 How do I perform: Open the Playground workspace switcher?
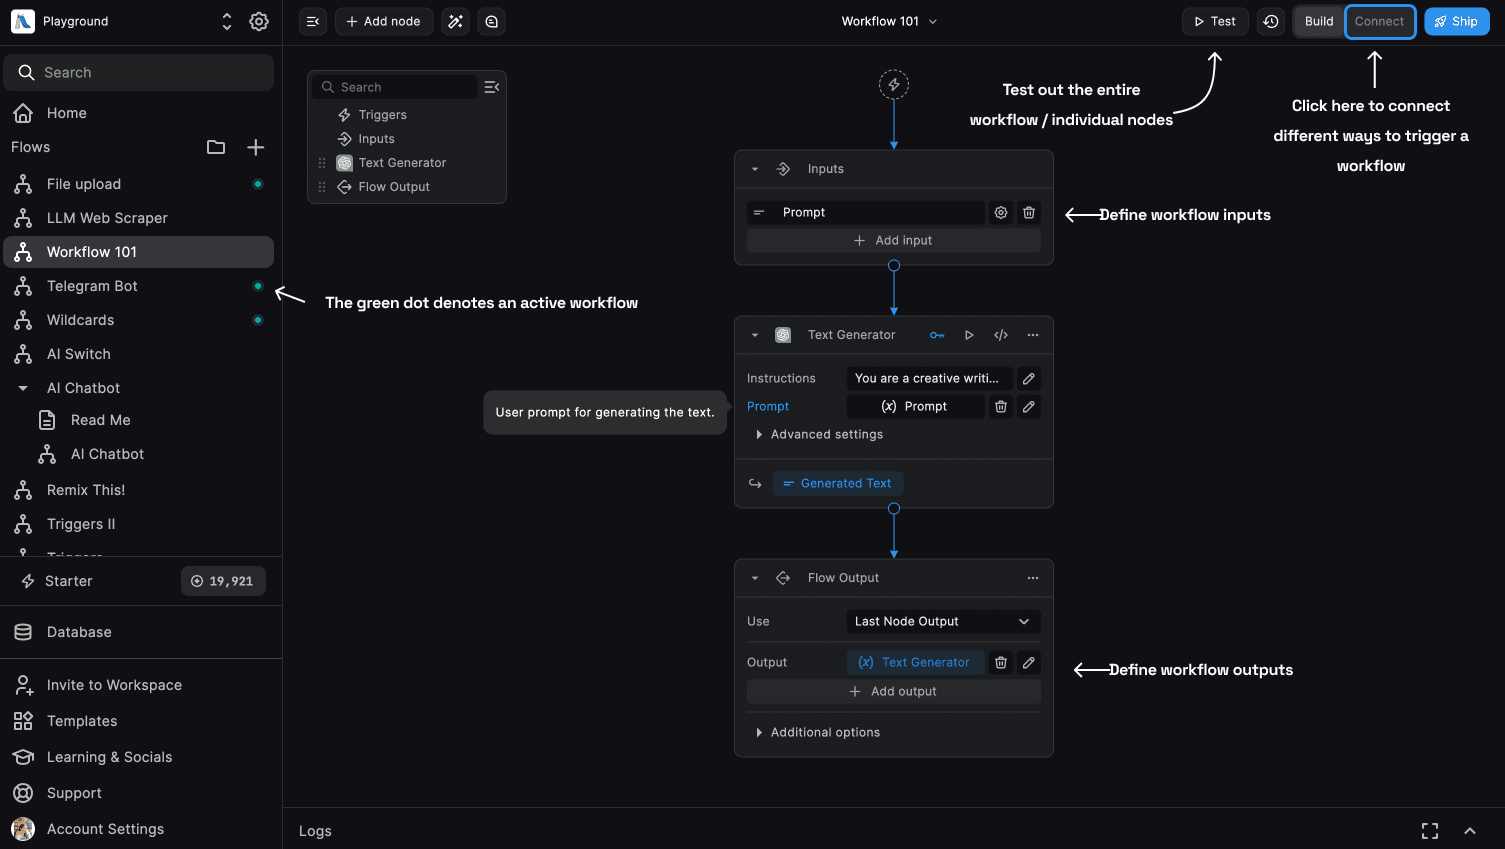click(227, 21)
